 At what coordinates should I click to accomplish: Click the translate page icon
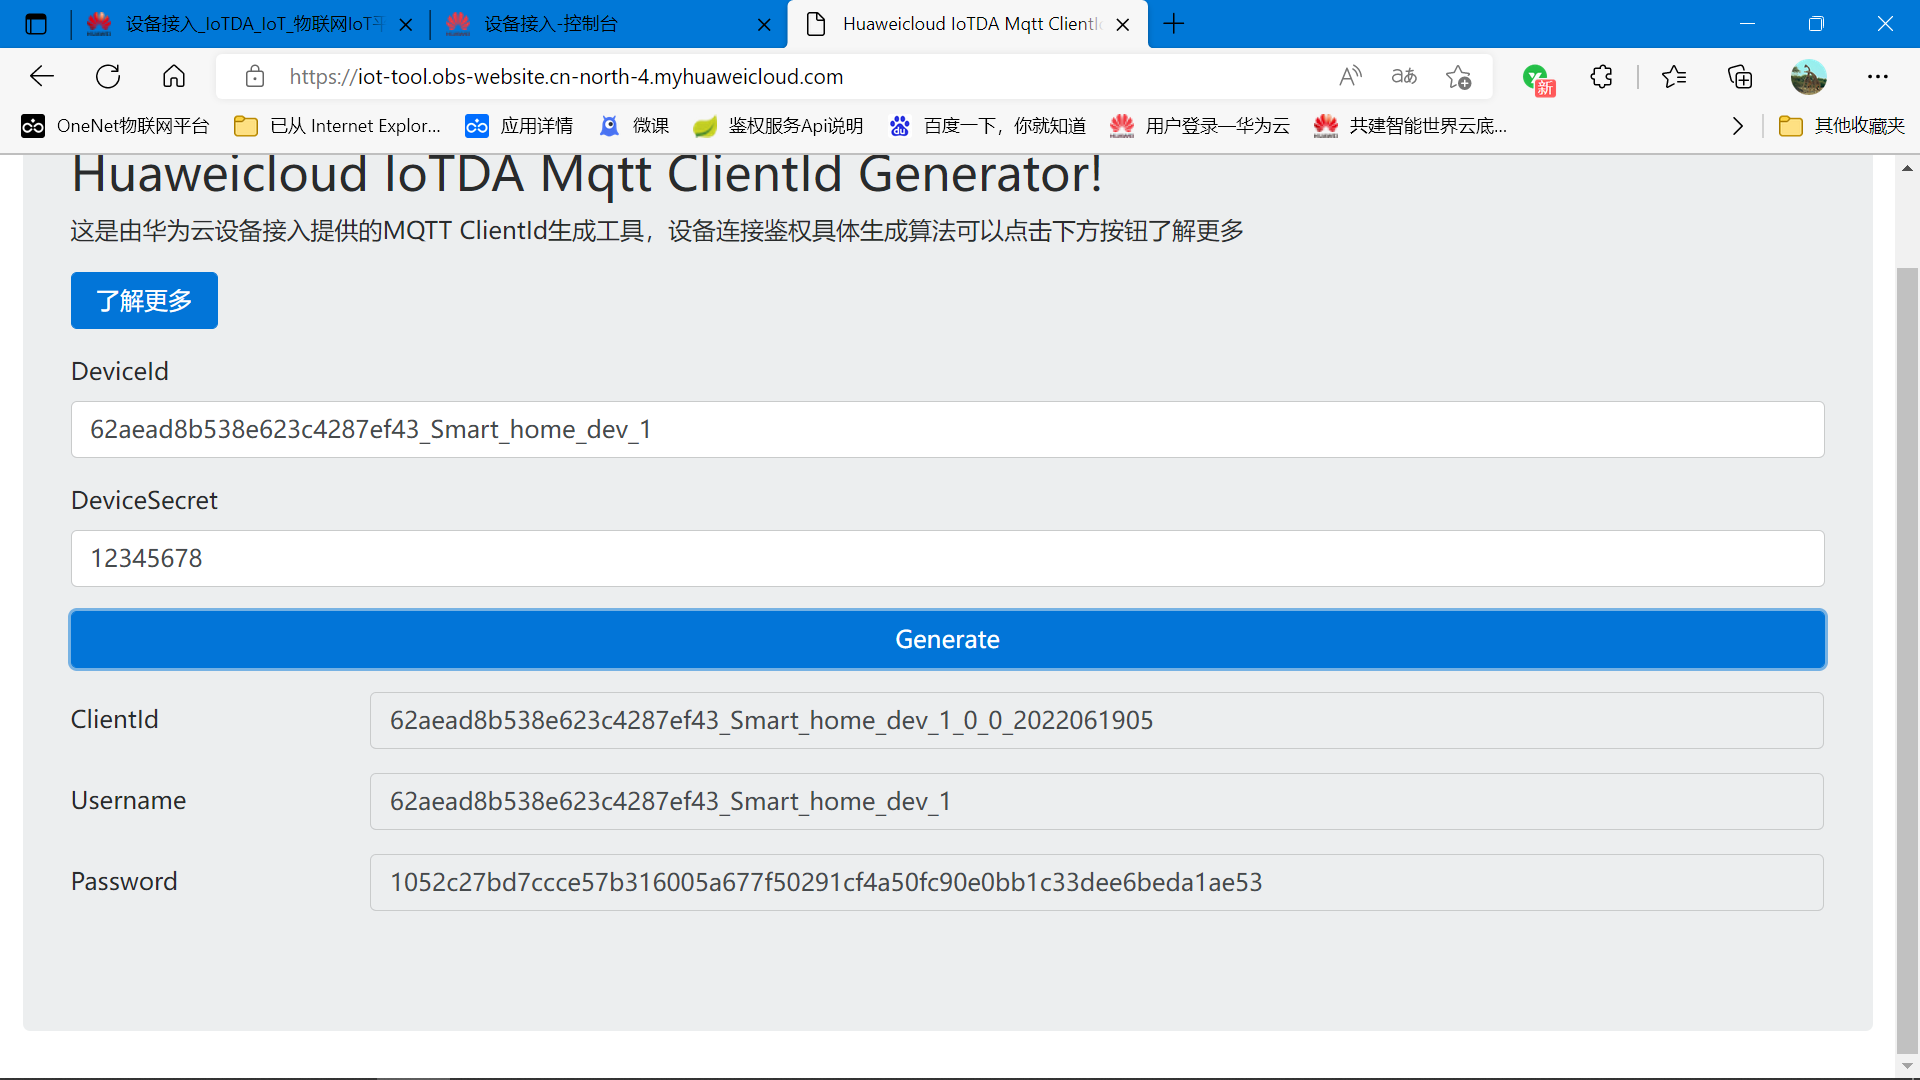pyautogui.click(x=1404, y=76)
